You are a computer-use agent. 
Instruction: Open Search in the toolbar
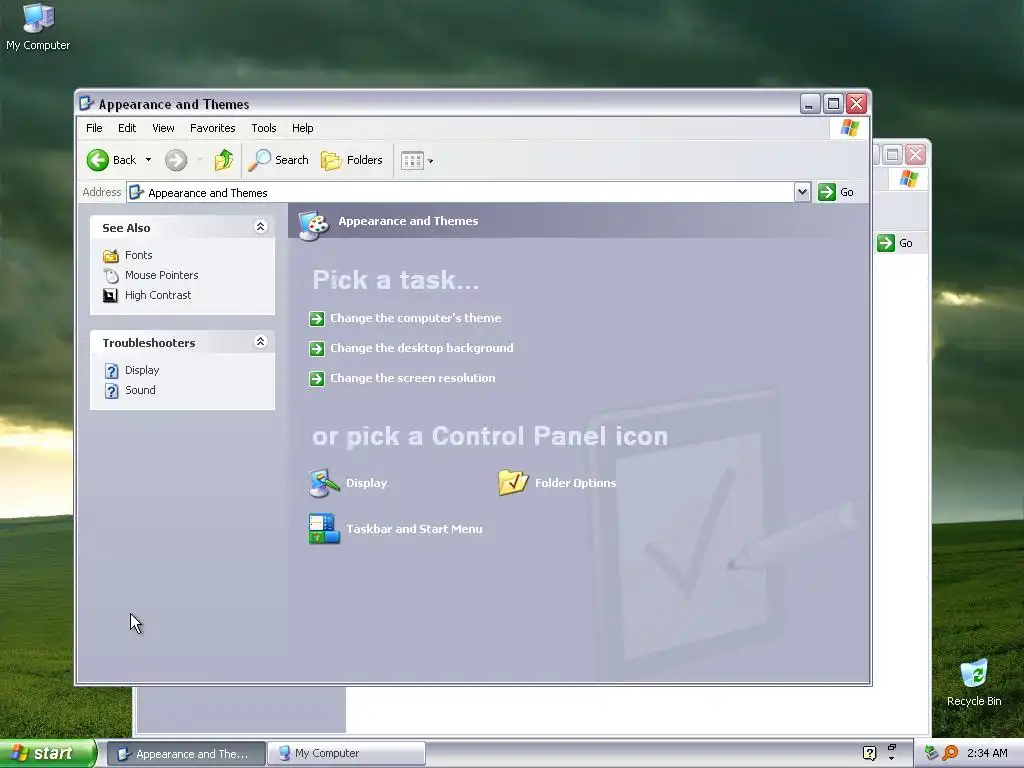[279, 160]
